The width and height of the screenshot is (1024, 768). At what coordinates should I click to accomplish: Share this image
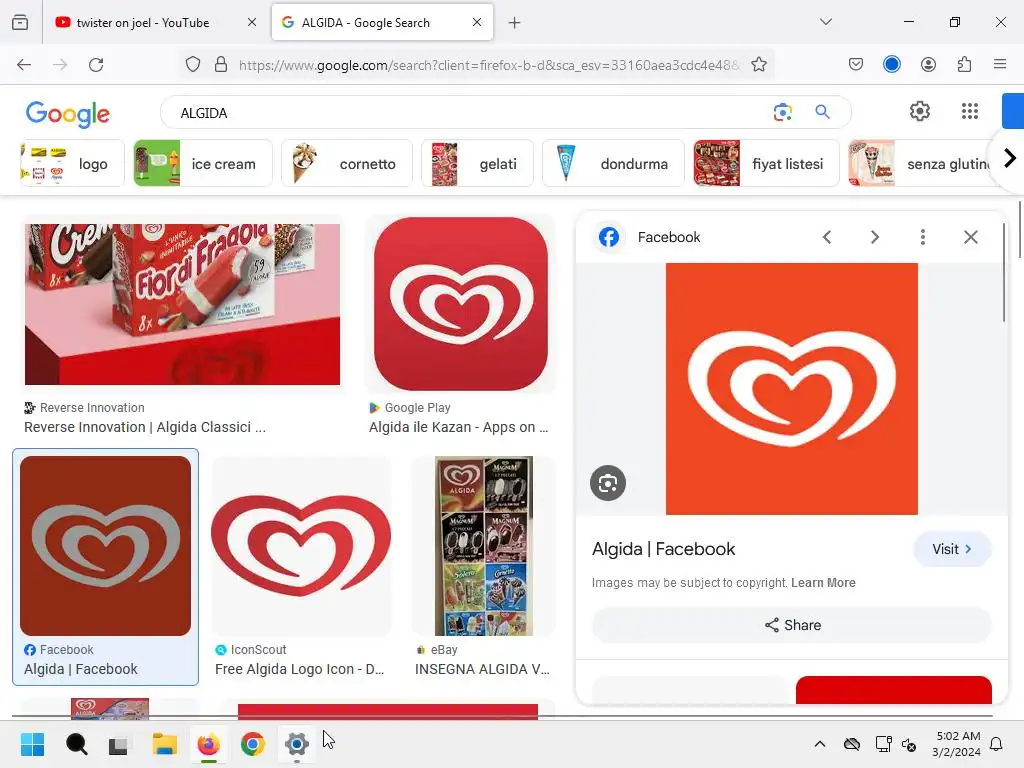pos(792,625)
